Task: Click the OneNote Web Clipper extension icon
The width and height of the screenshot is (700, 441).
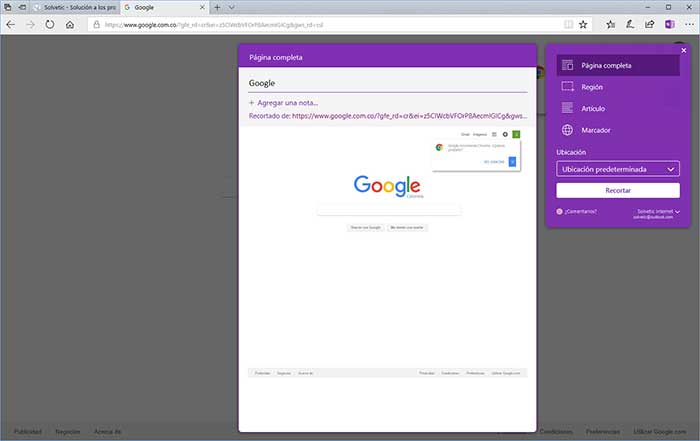Action: coord(670,25)
